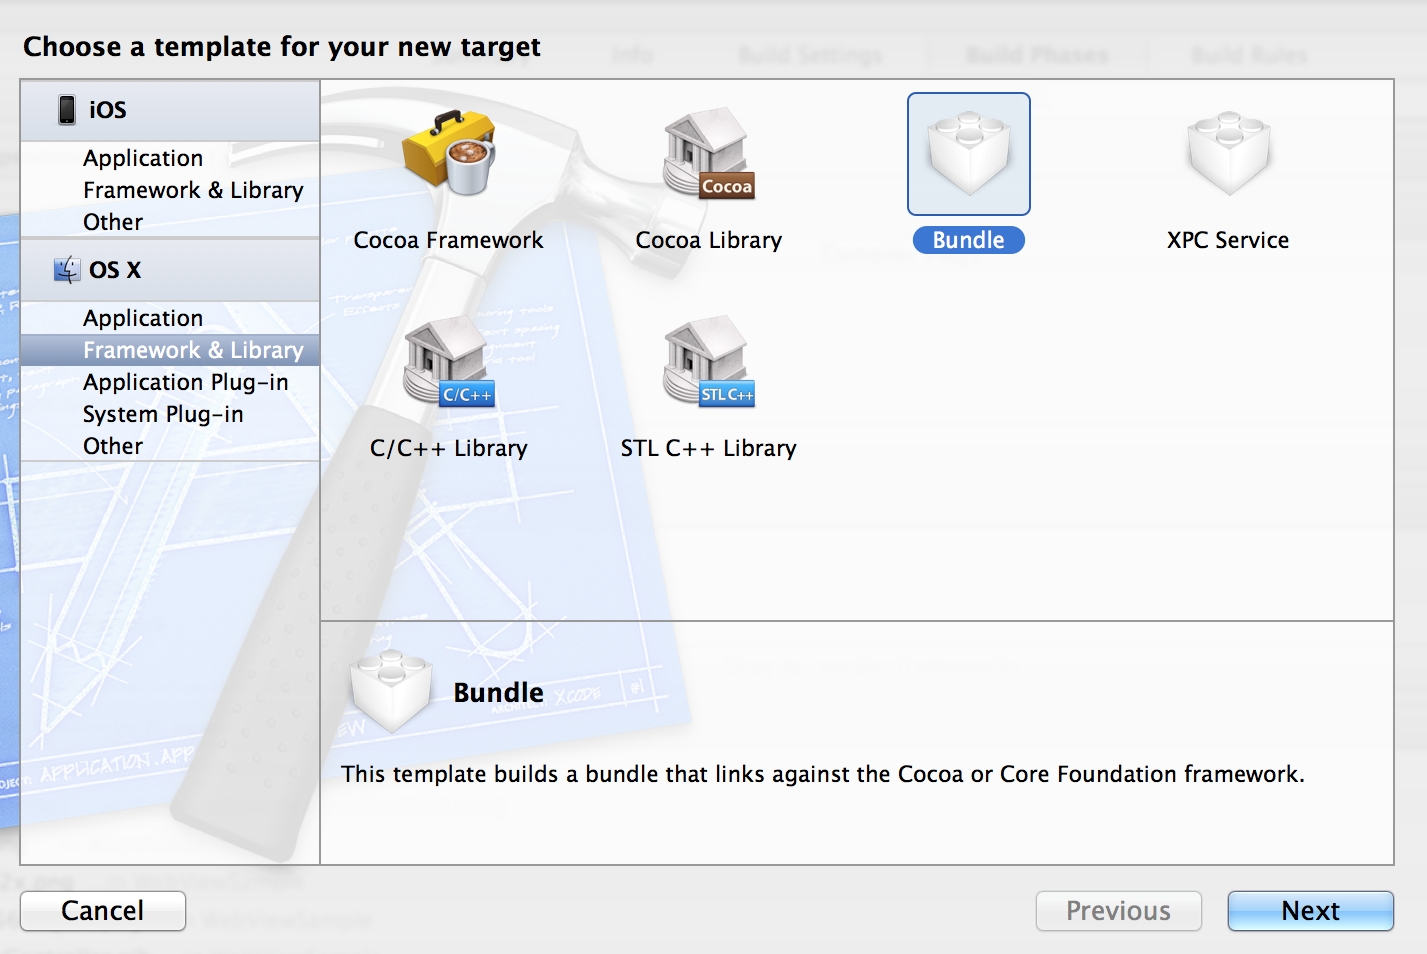Click the Bundle template description text

click(822, 774)
